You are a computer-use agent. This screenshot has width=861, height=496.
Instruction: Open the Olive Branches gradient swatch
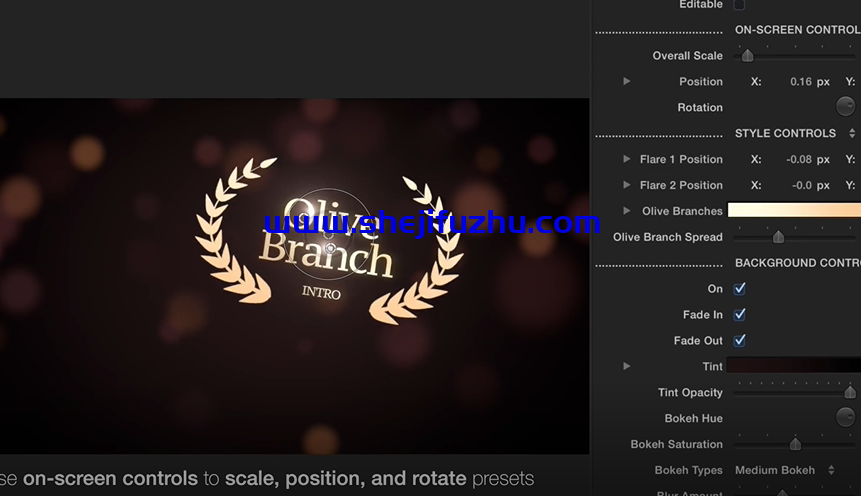[x=794, y=210]
